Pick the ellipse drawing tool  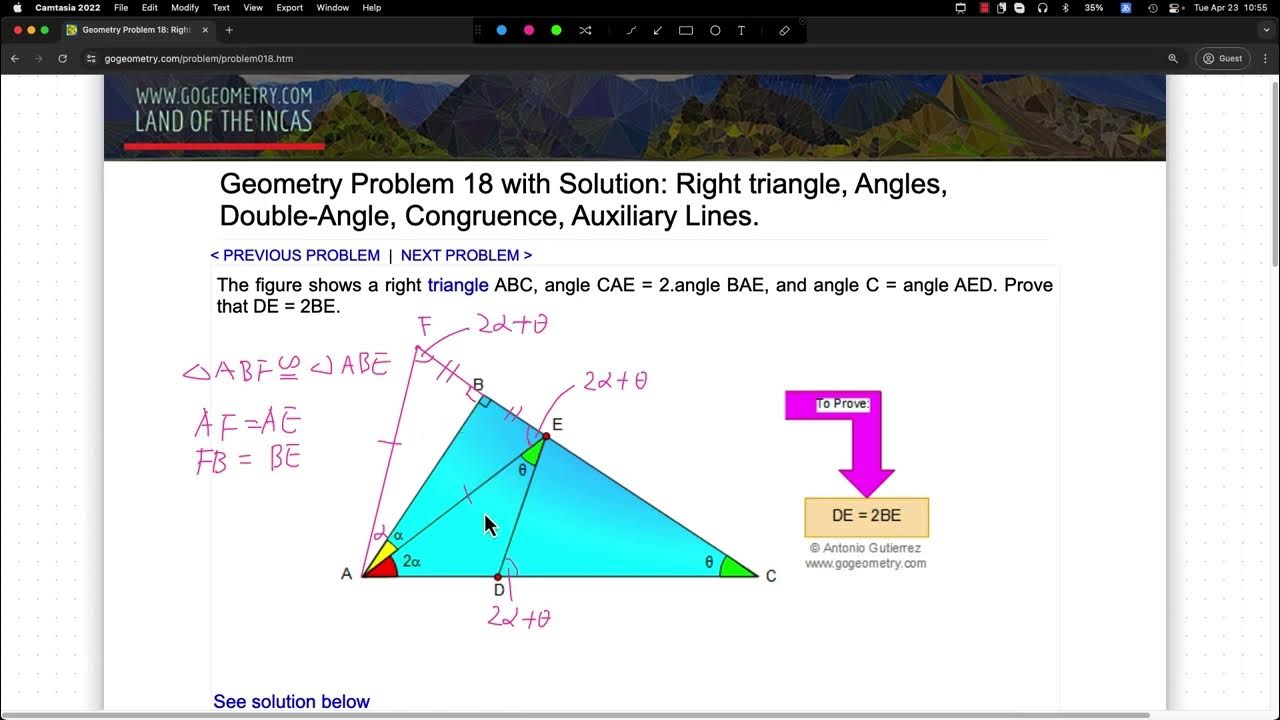[716, 30]
